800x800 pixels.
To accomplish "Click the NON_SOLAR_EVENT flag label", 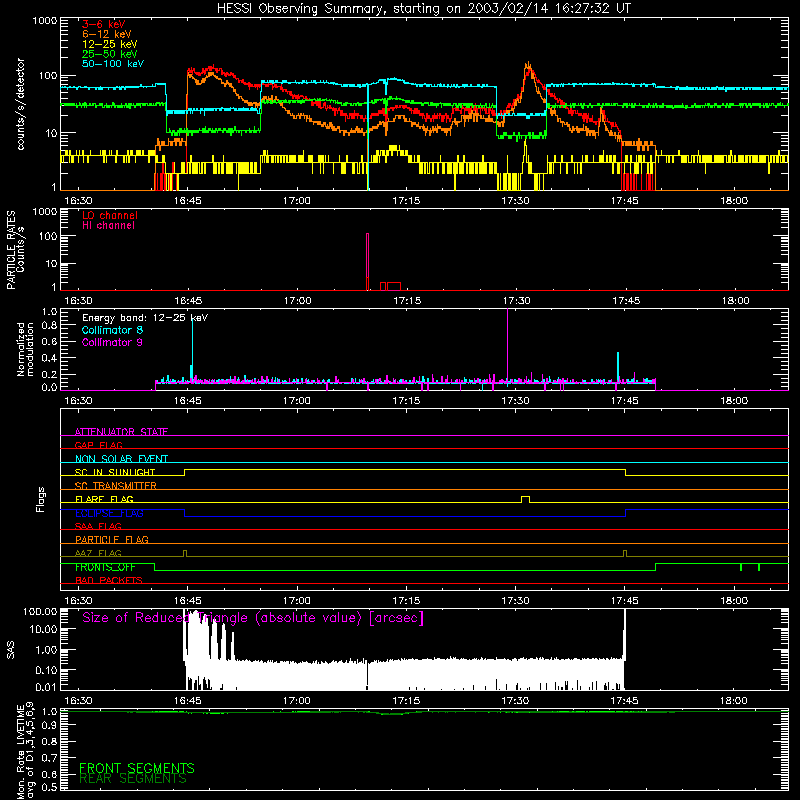I will coord(121,459).
